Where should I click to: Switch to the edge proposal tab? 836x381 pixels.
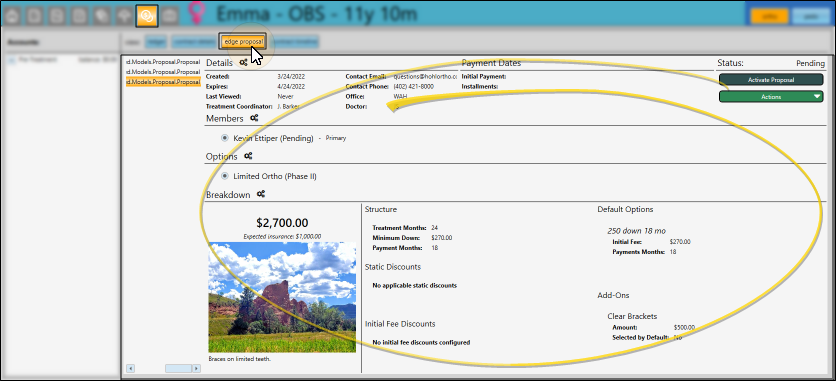[243, 42]
